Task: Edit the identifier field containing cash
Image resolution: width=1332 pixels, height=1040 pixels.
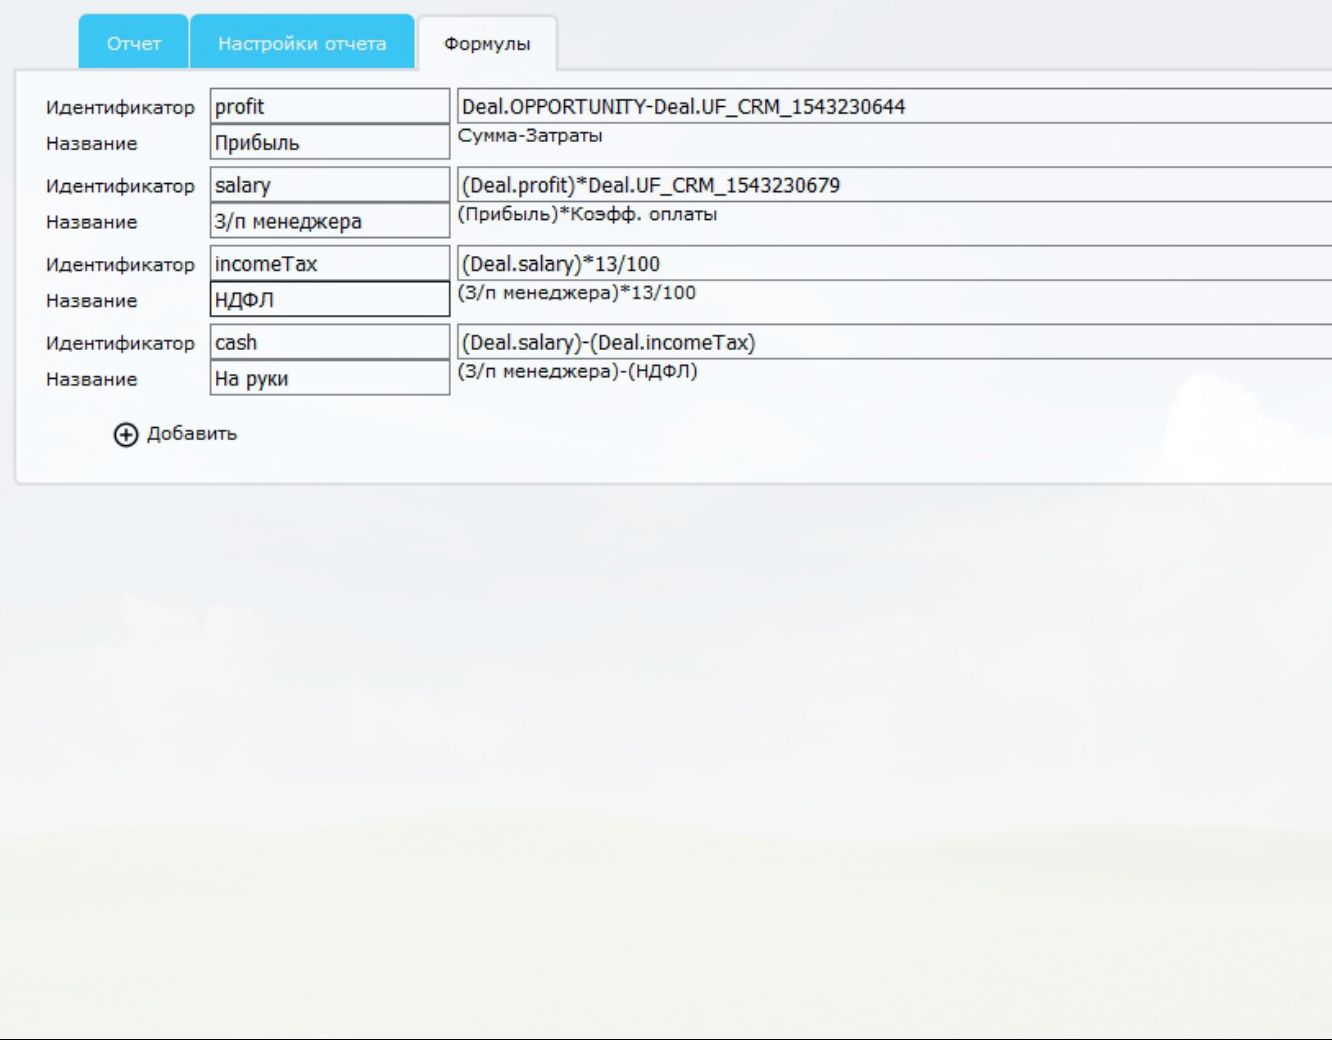Action: pos(330,342)
